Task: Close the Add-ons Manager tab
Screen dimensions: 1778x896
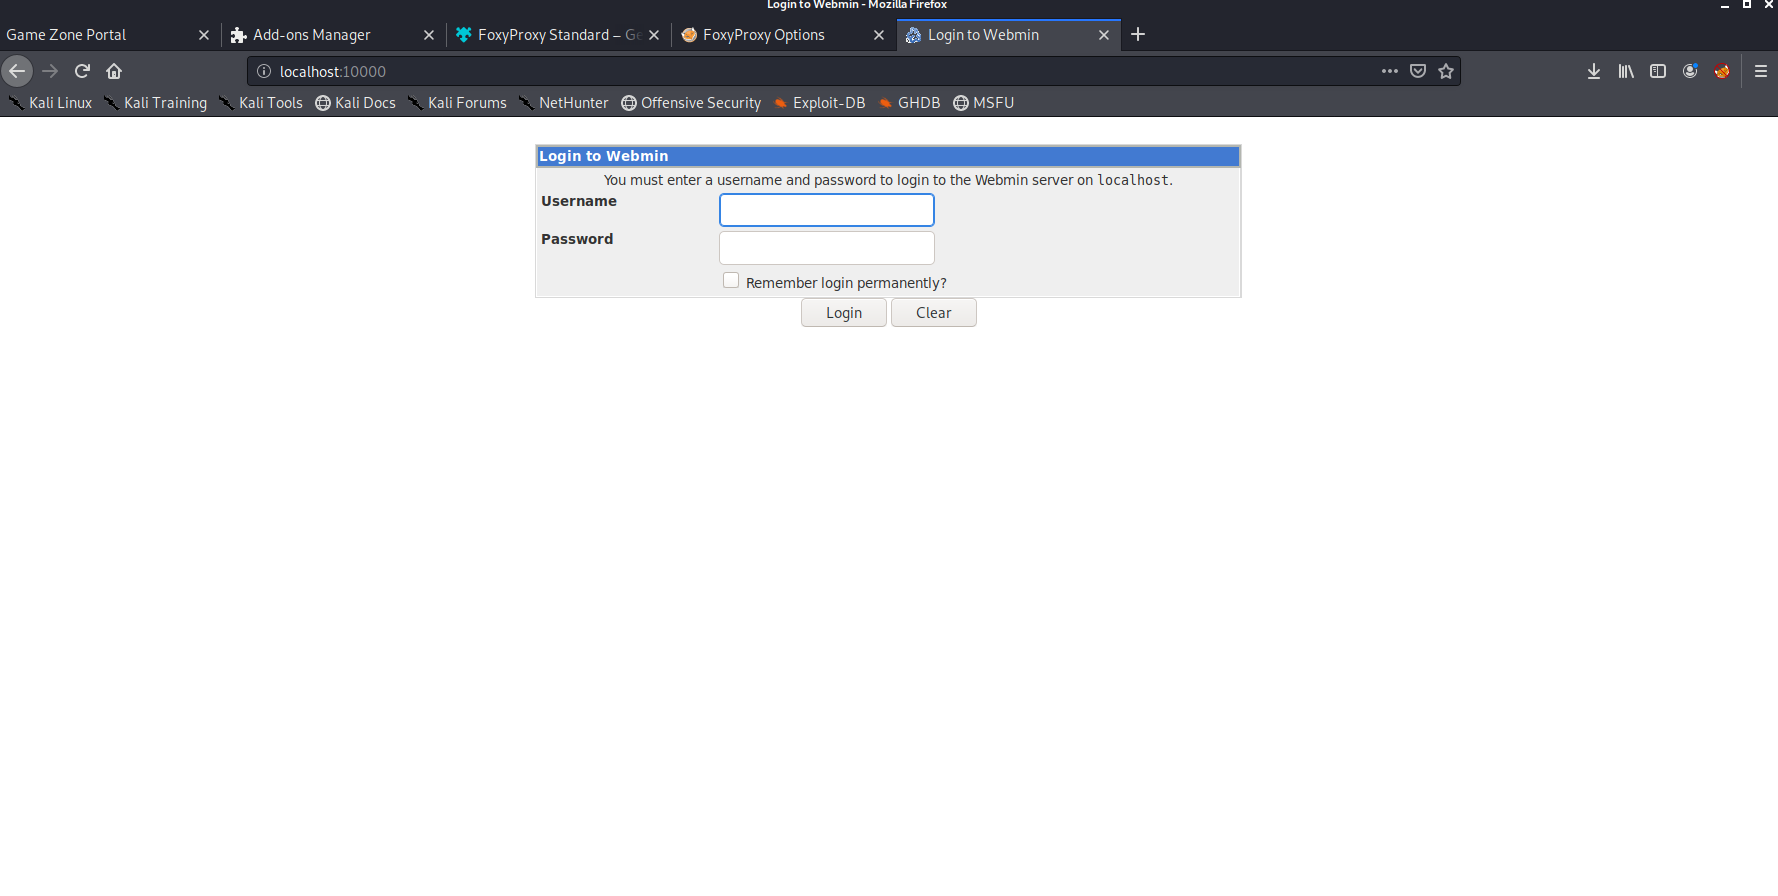Action: click(429, 35)
